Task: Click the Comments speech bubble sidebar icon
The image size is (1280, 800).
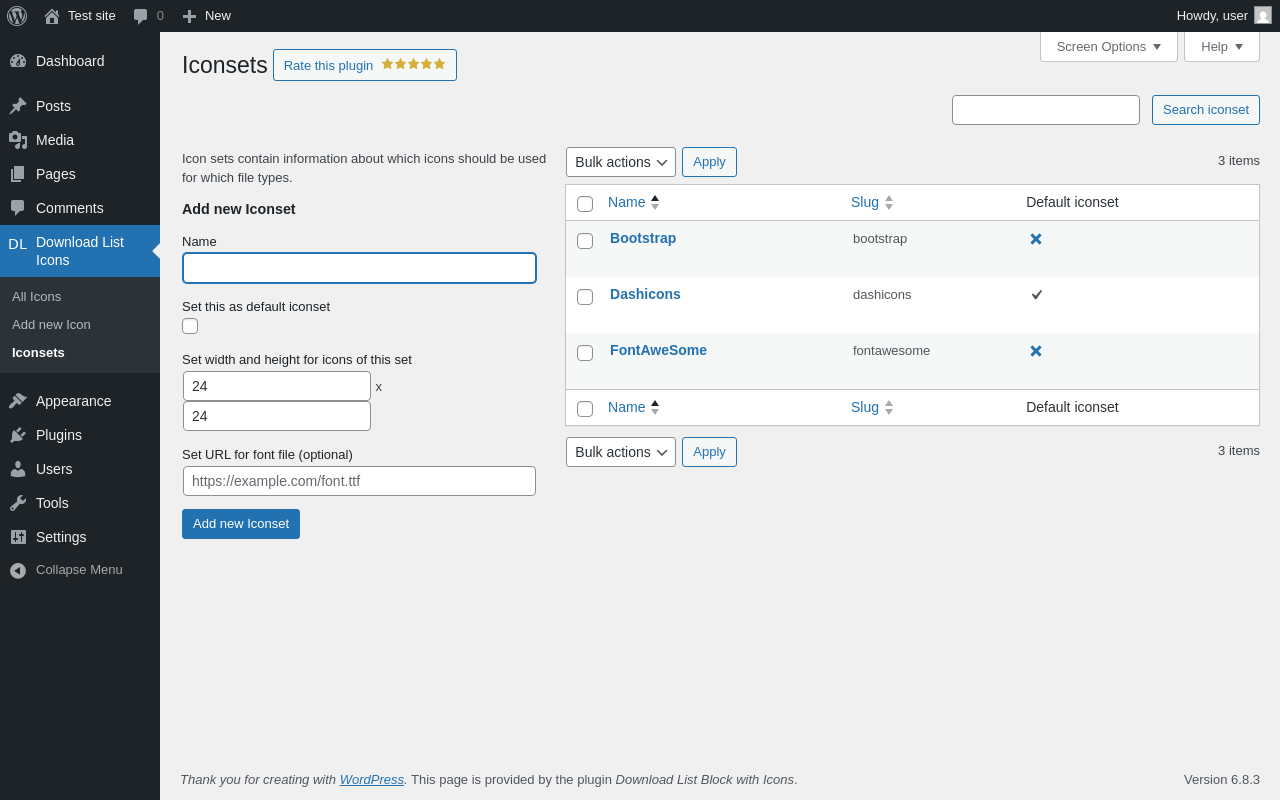Action: point(18,208)
